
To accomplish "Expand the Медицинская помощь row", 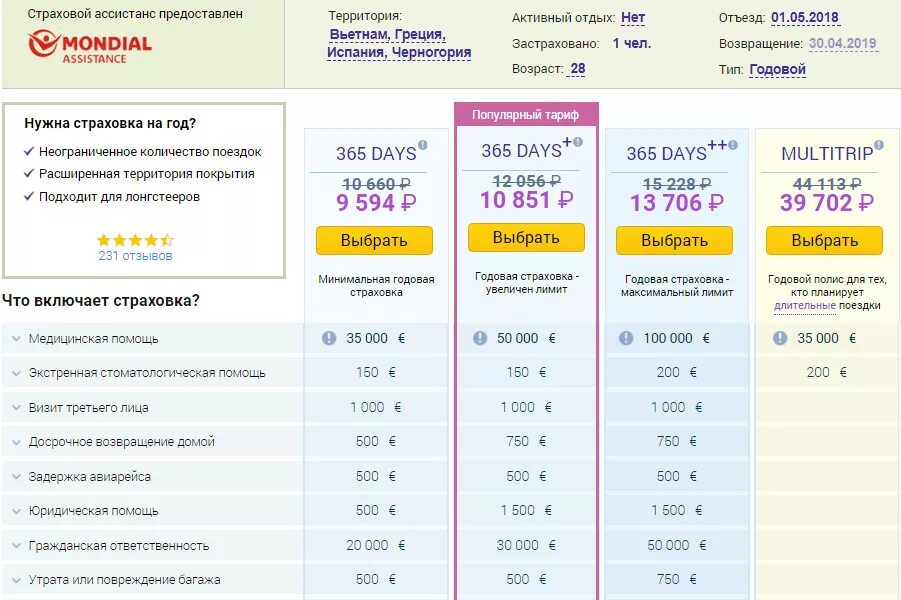I will tap(17, 339).
